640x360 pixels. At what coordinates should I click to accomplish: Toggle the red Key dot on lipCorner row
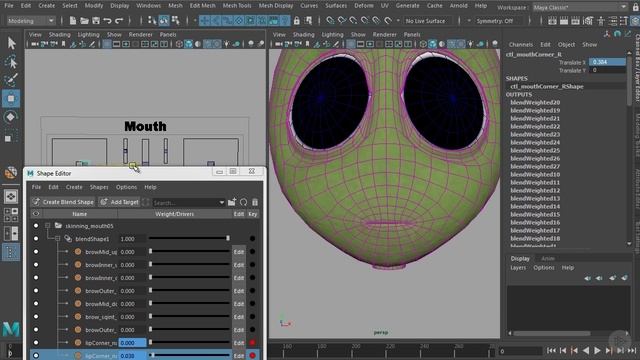click(252, 343)
